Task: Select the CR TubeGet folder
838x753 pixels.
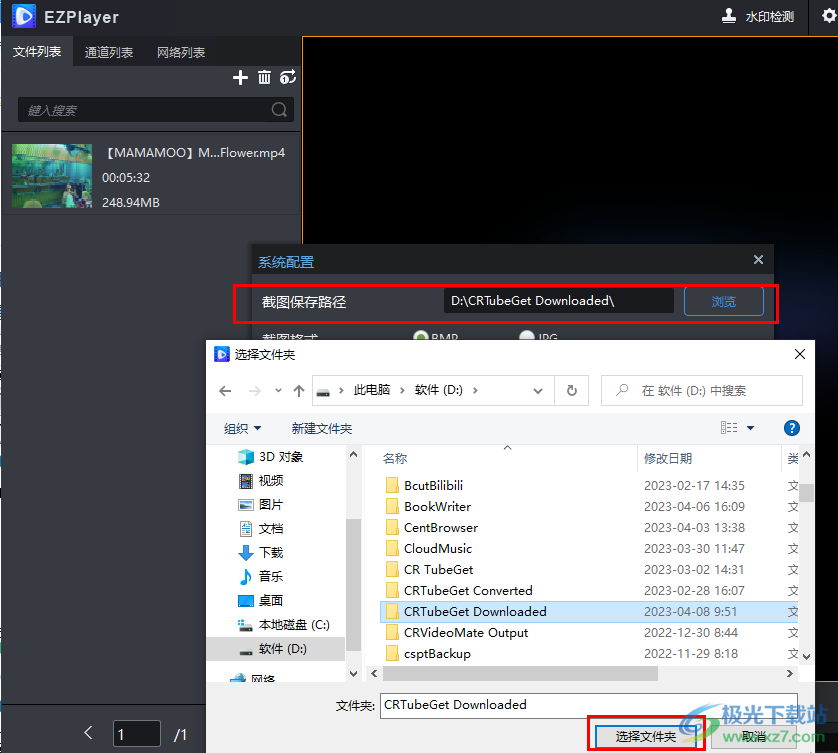Action: [x=438, y=570]
